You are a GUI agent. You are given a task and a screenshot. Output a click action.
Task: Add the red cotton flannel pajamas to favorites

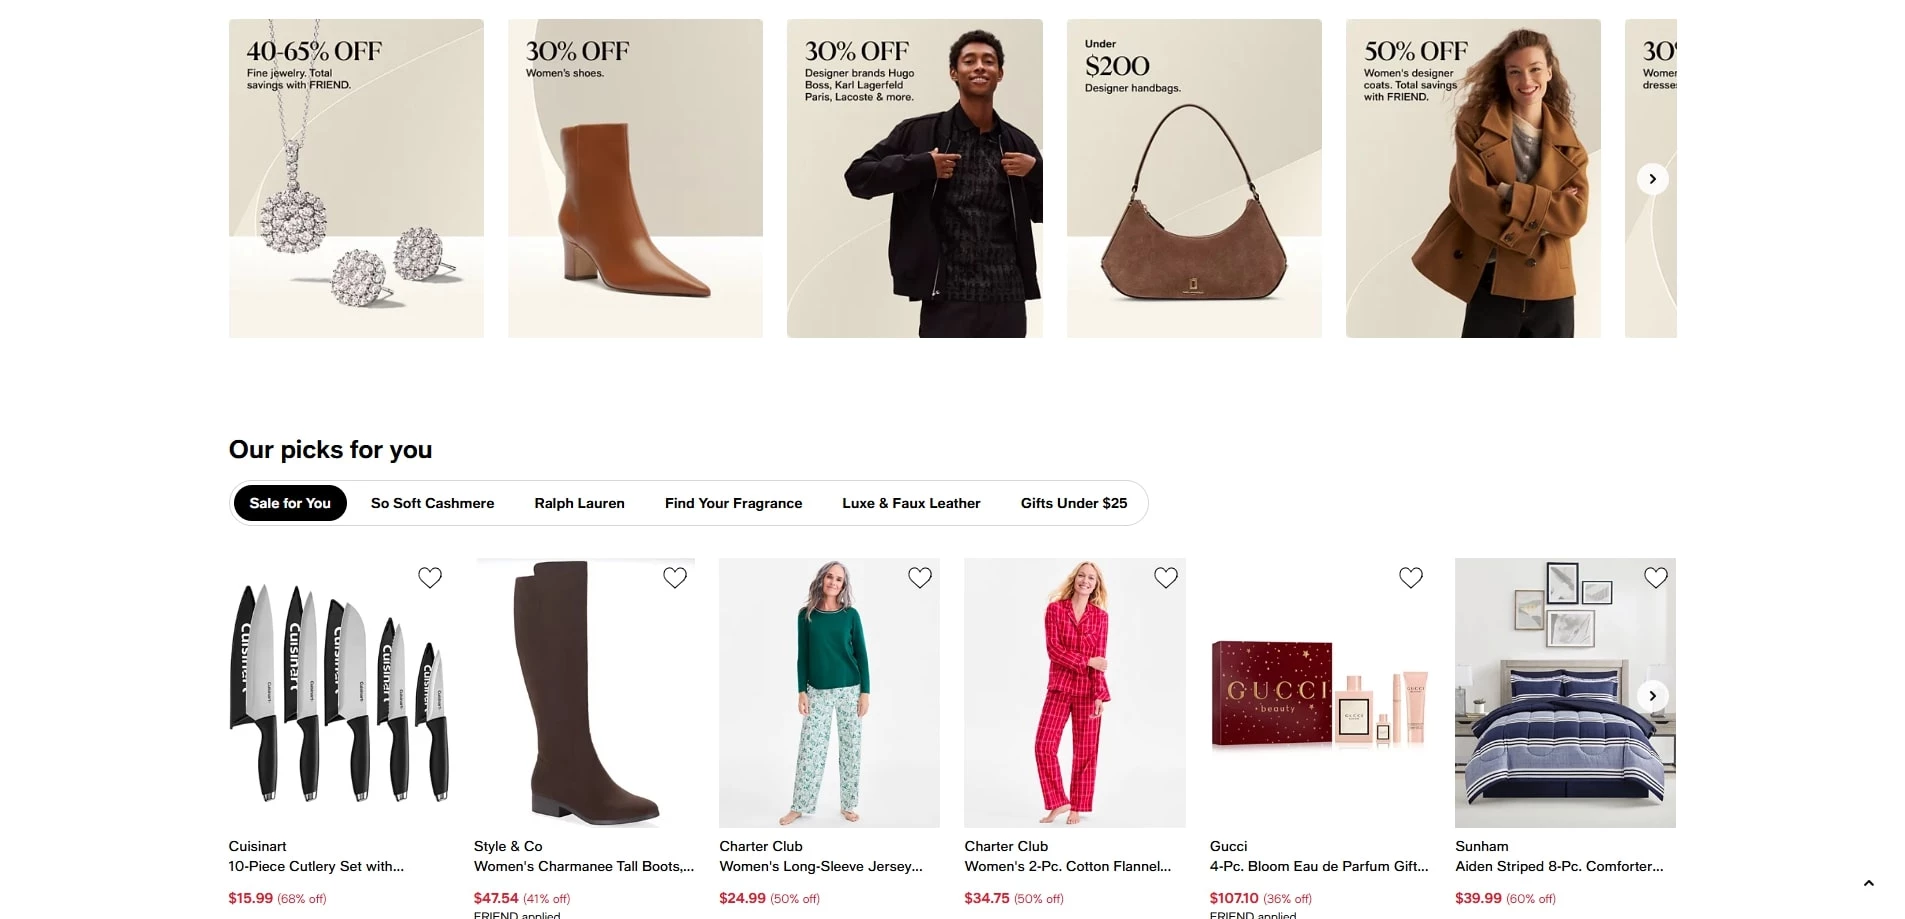(1166, 577)
